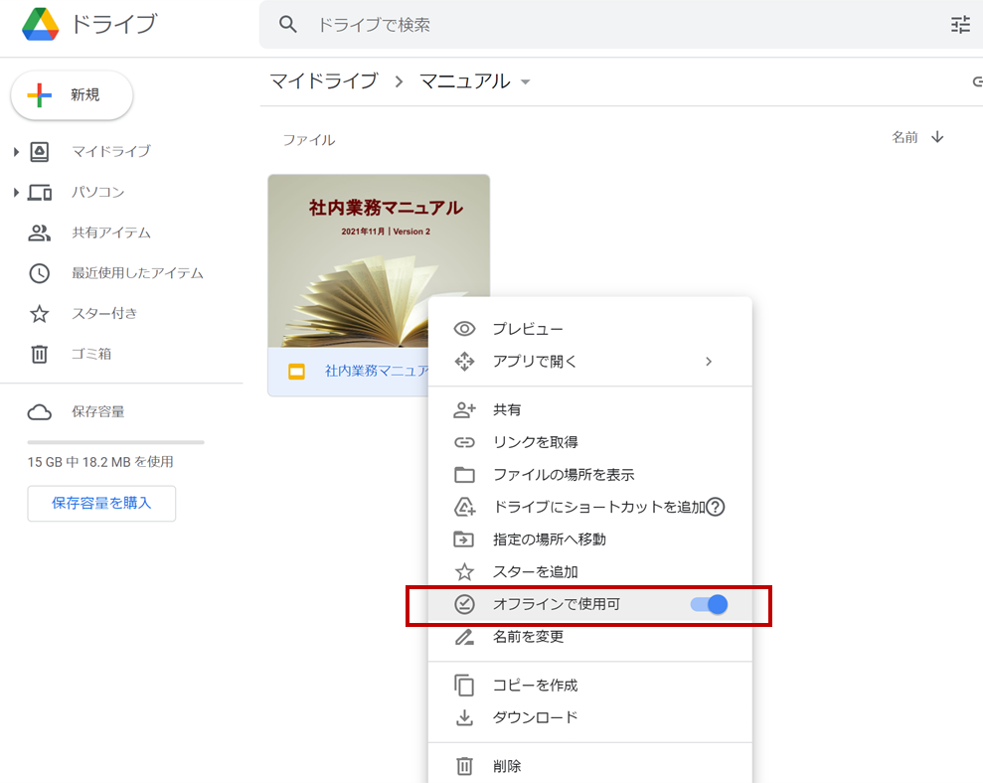Click the マニュアル breadcrumb folder name
The width and height of the screenshot is (983, 783).
[x=465, y=81]
